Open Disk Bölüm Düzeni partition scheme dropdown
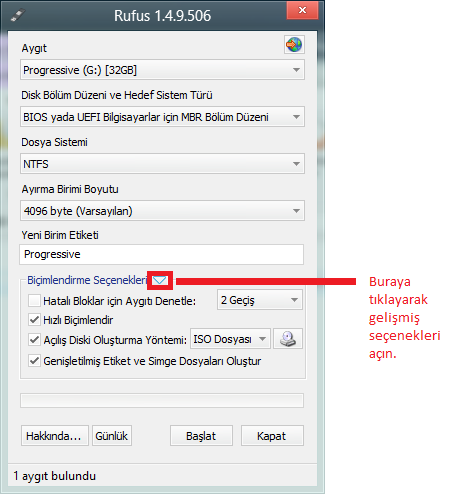 click(x=162, y=117)
